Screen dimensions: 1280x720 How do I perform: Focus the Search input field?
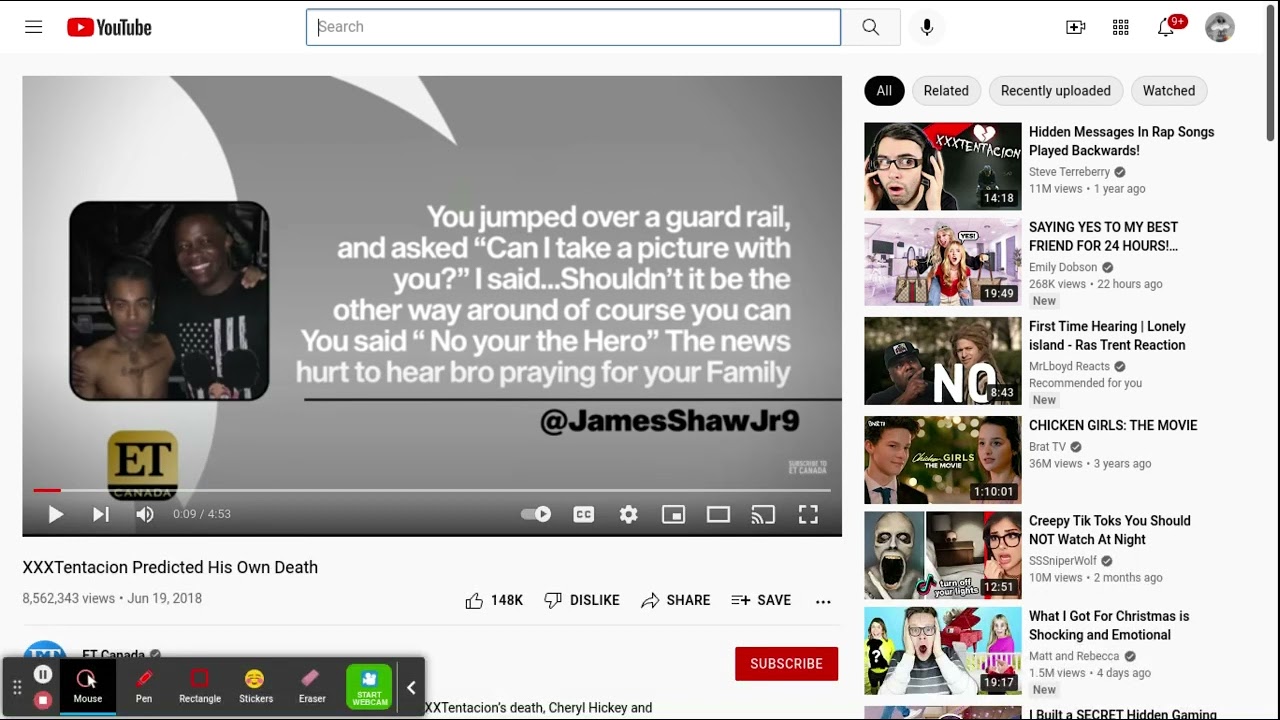573,27
